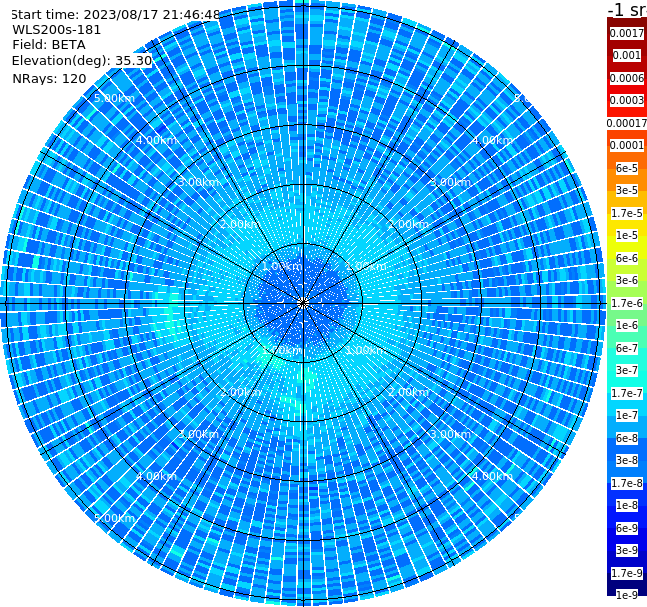This screenshot has height=607, width=647.
Task: Select the 2.00km range label in lower-left quadrant
Action: coord(241,392)
